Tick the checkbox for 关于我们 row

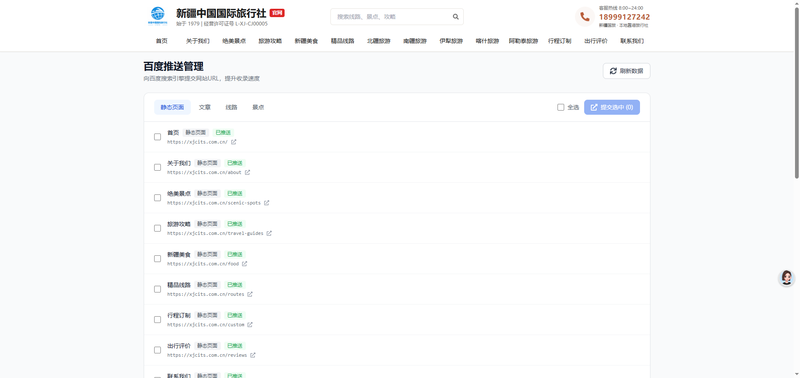point(158,167)
